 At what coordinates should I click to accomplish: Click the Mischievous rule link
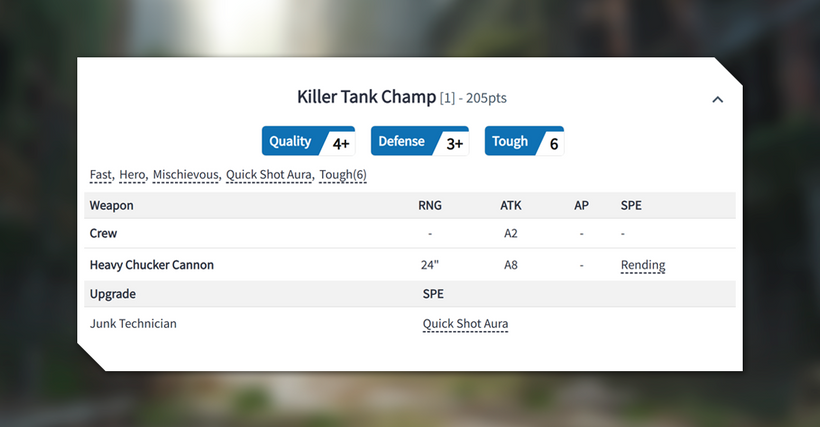coord(185,175)
